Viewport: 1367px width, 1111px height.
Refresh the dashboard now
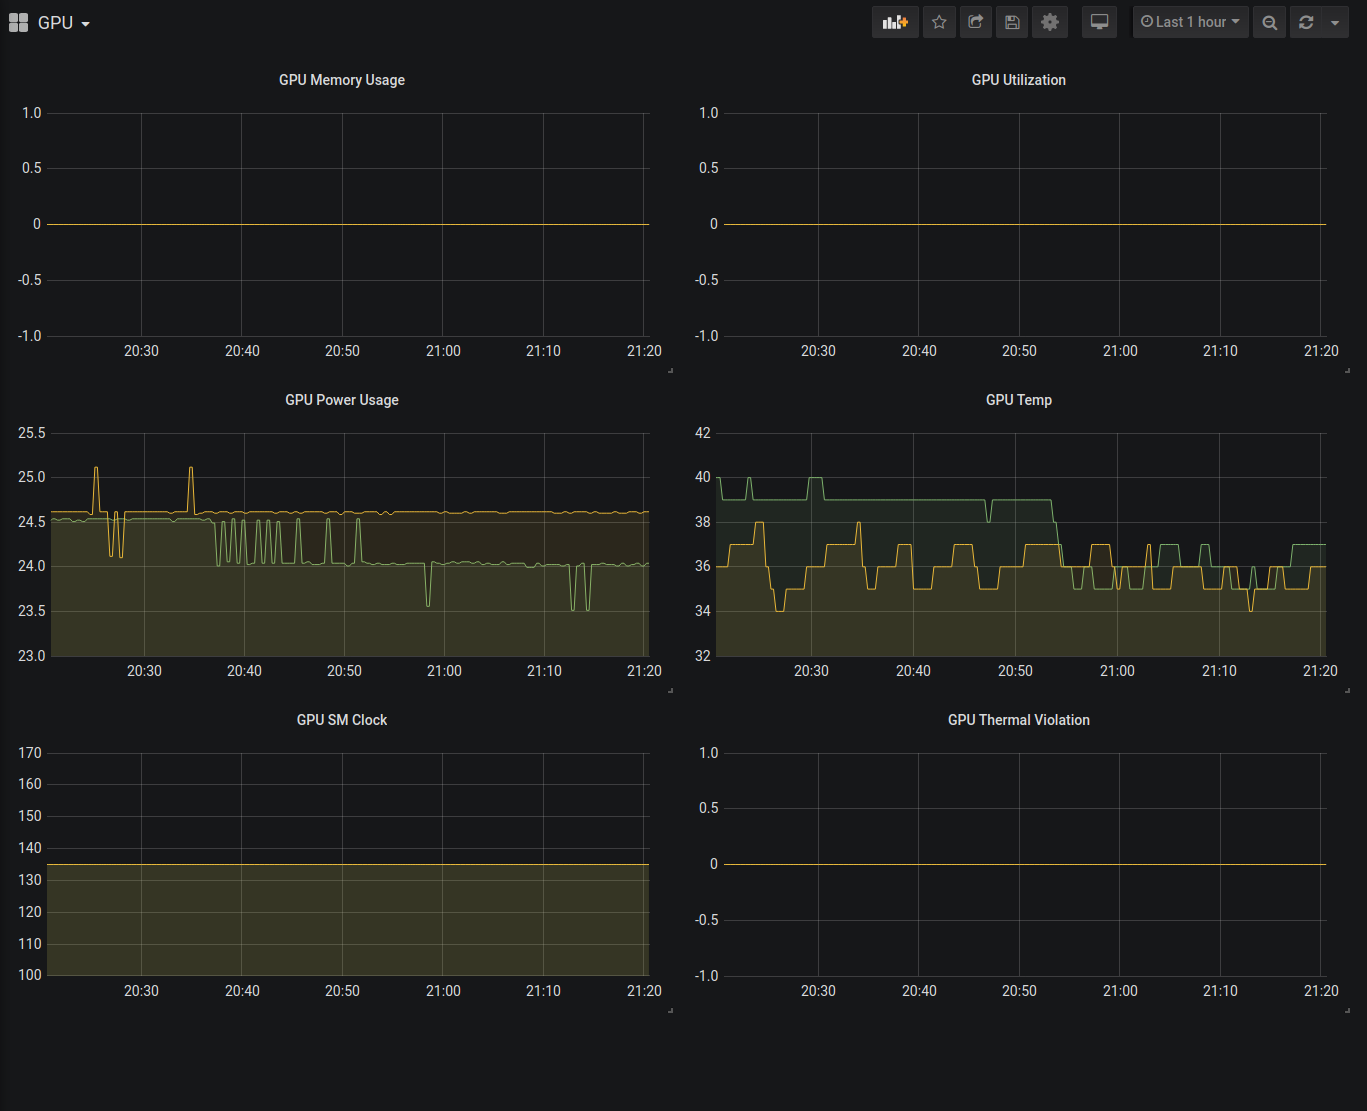(x=1306, y=22)
